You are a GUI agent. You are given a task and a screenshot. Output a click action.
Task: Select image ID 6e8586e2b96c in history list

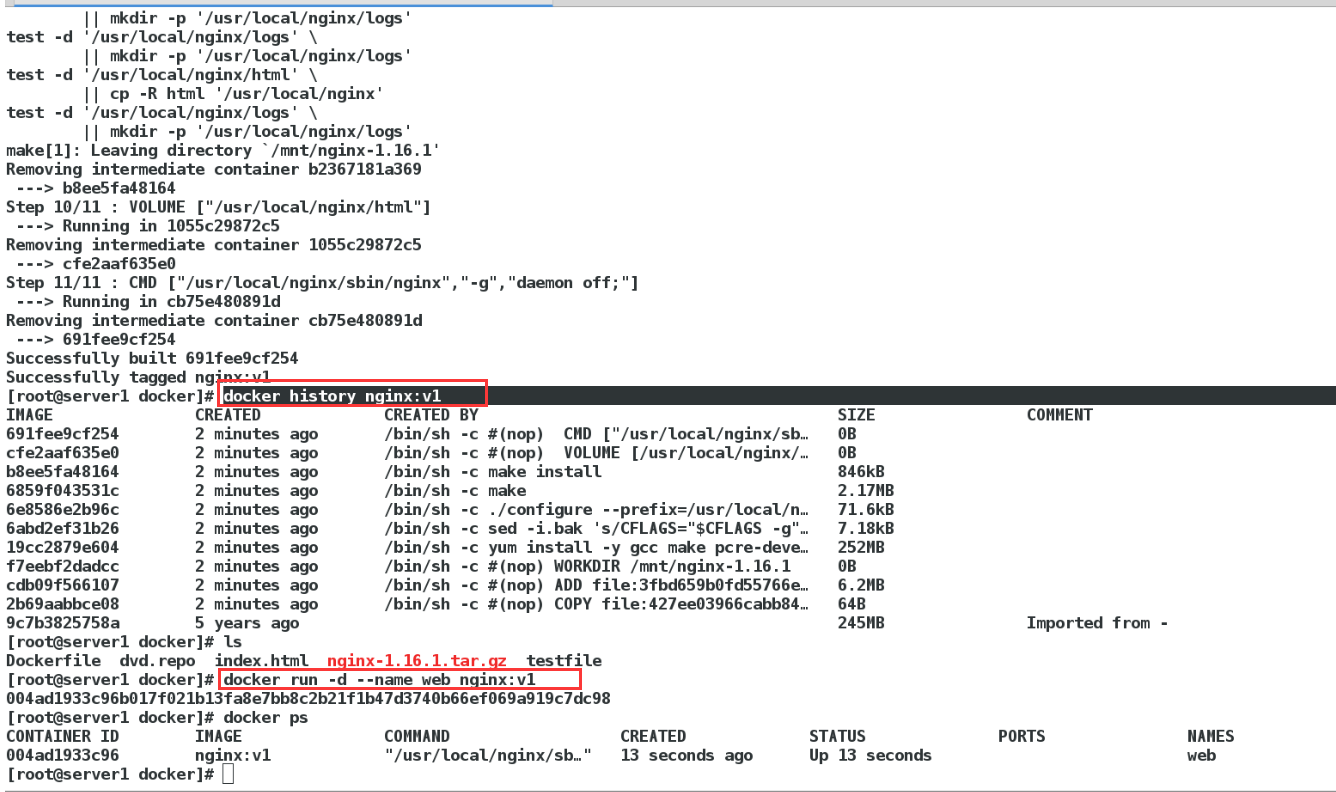(x=62, y=510)
